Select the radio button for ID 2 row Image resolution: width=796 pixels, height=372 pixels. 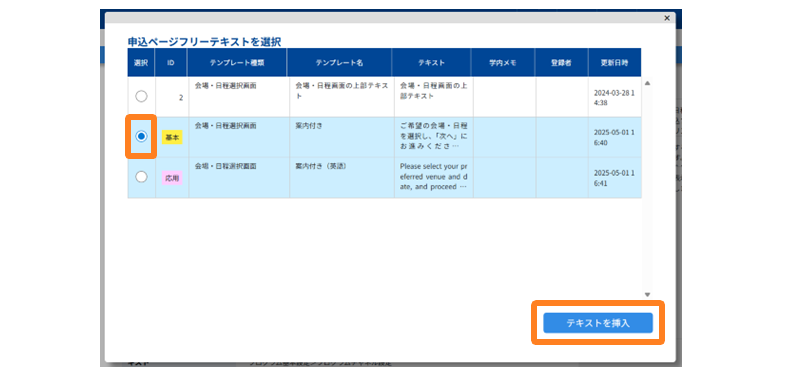pyautogui.click(x=141, y=96)
